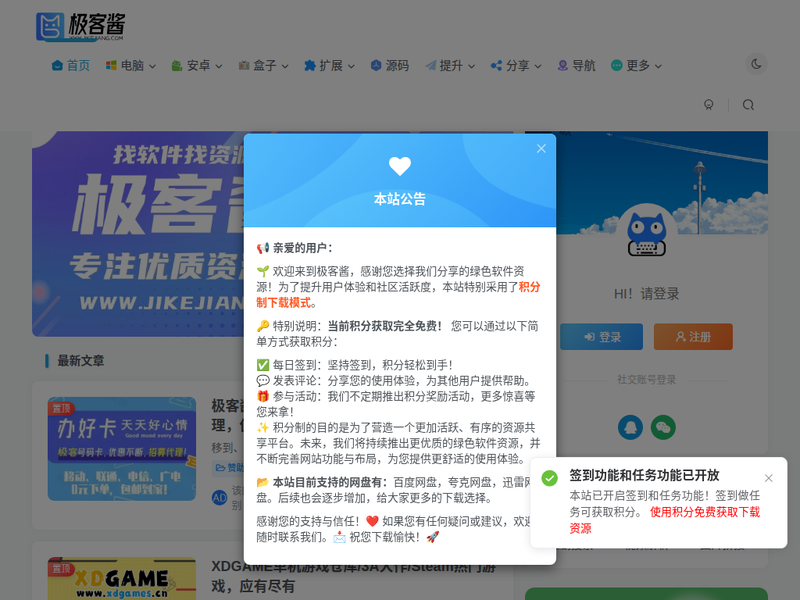Log in with QQ icon
Image resolution: width=800 pixels, height=600 pixels.
[631, 427]
